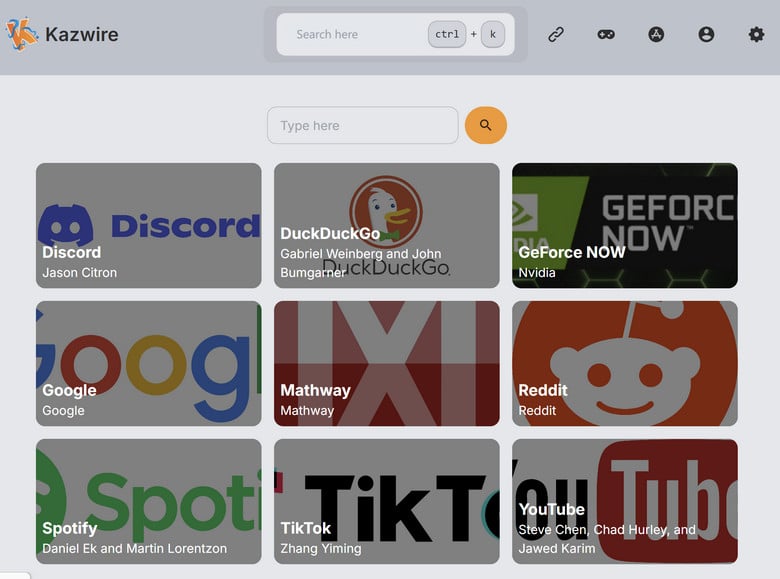This screenshot has width=780, height=579.
Task: Open the Discord app card
Action: (x=149, y=225)
